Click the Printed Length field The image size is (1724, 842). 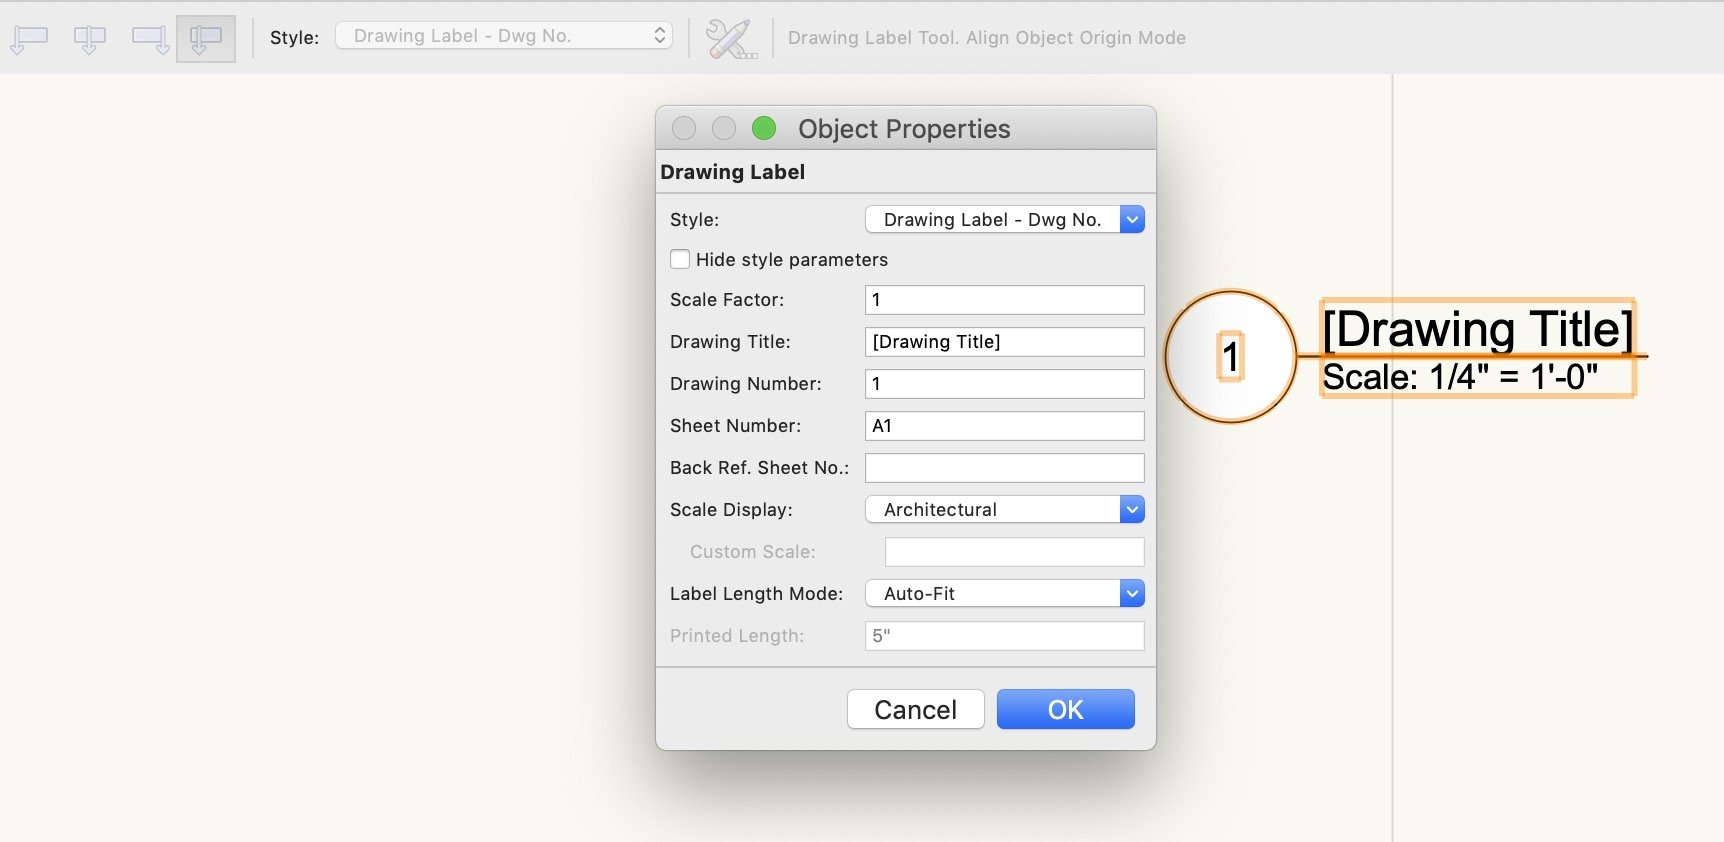click(x=1004, y=636)
